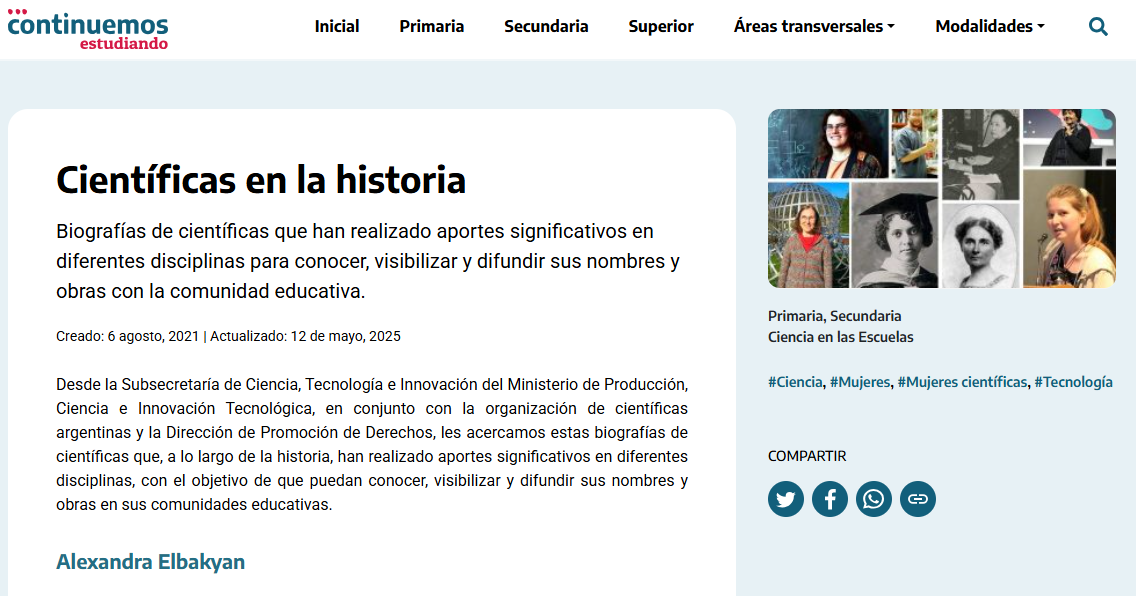Share the article on Twitter

pyautogui.click(x=786, y=499)
